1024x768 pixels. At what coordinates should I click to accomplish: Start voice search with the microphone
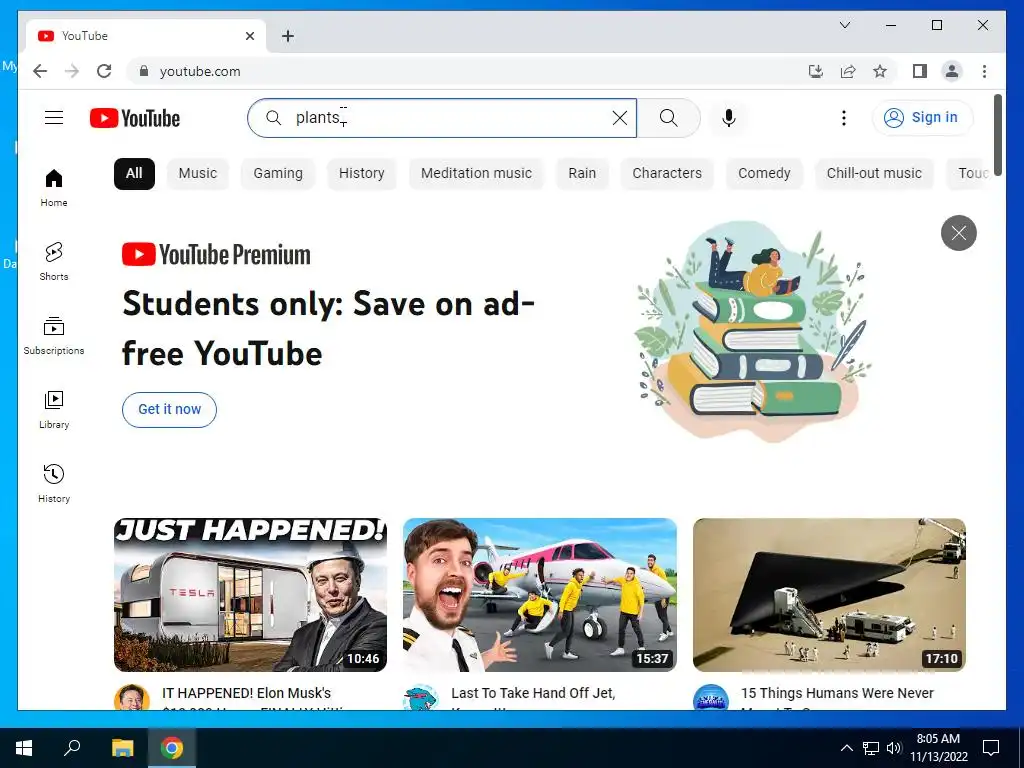tap(729, 118)
